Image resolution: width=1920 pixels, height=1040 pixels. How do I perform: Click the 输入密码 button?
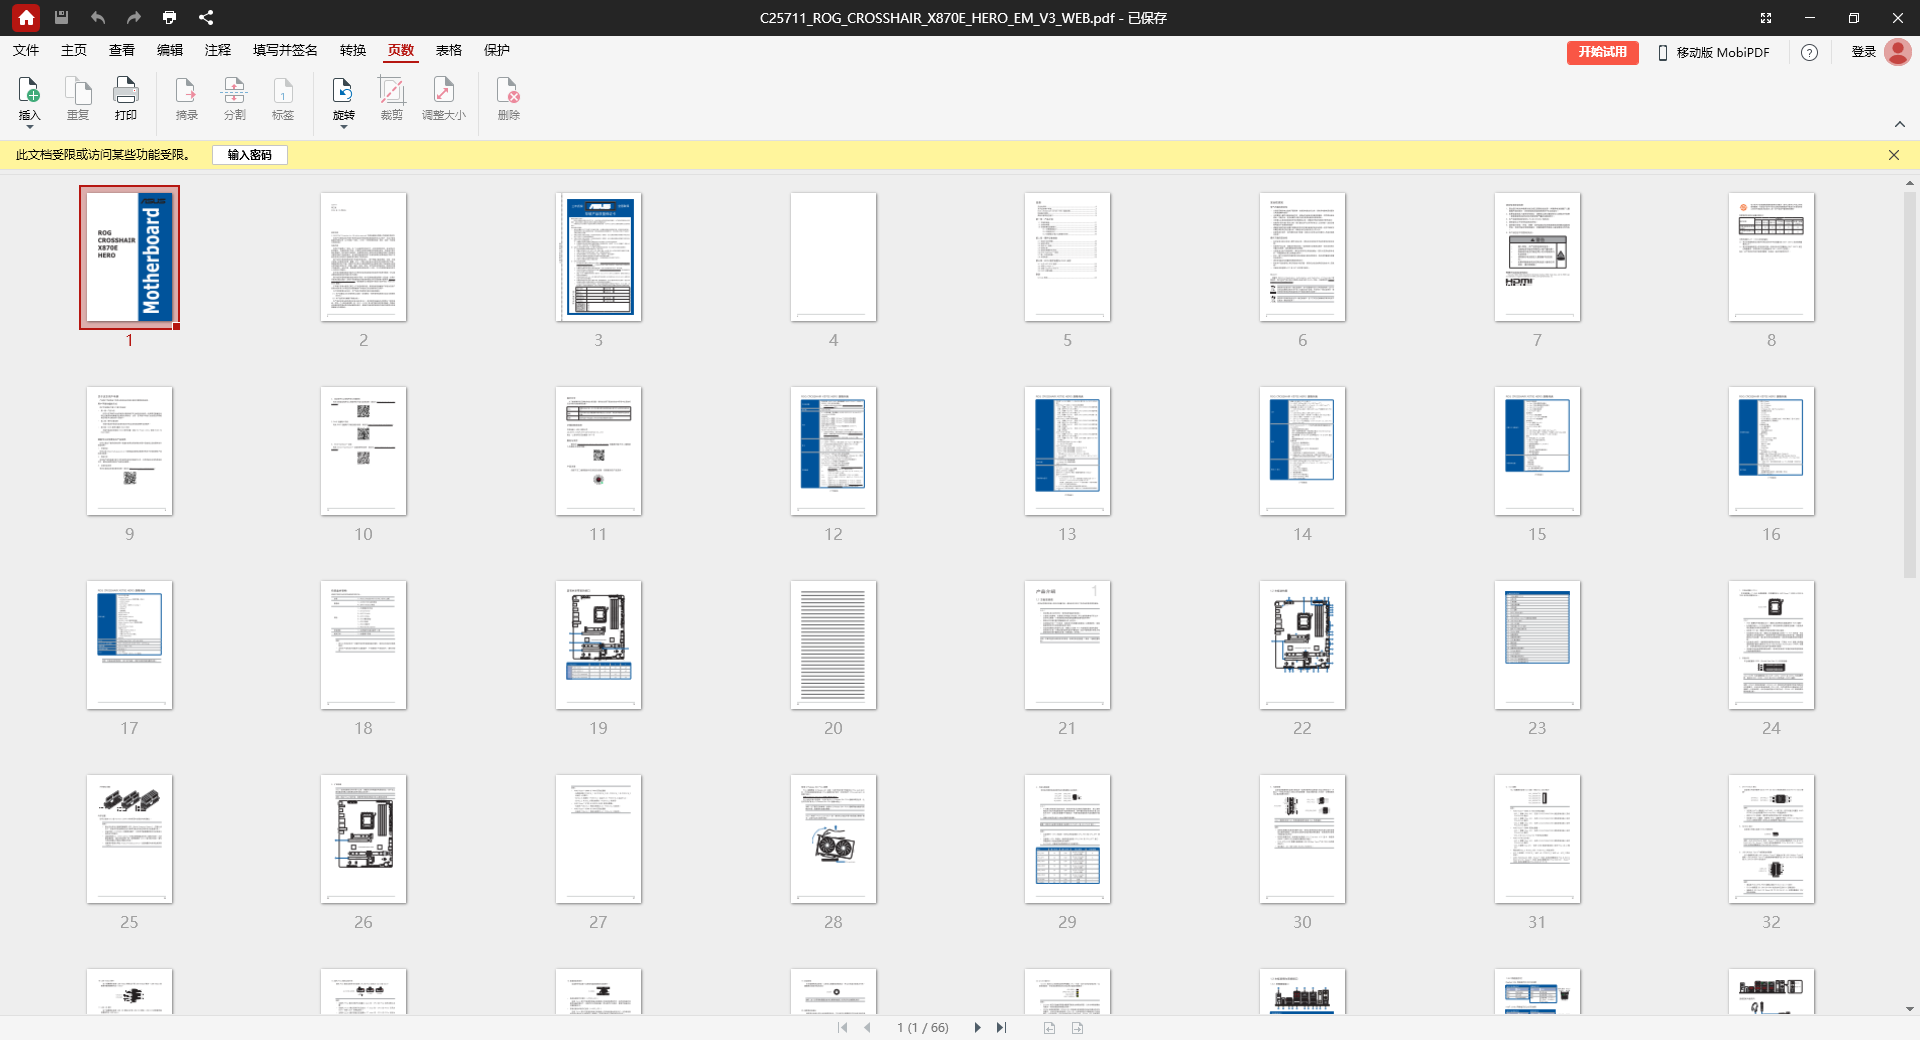pyautogui.click(x=250, y=155)
